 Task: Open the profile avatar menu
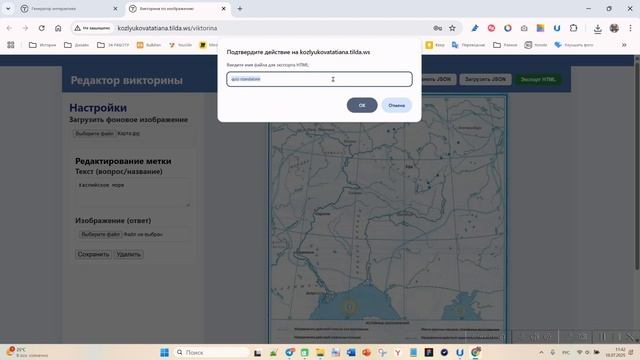(614, 28)
